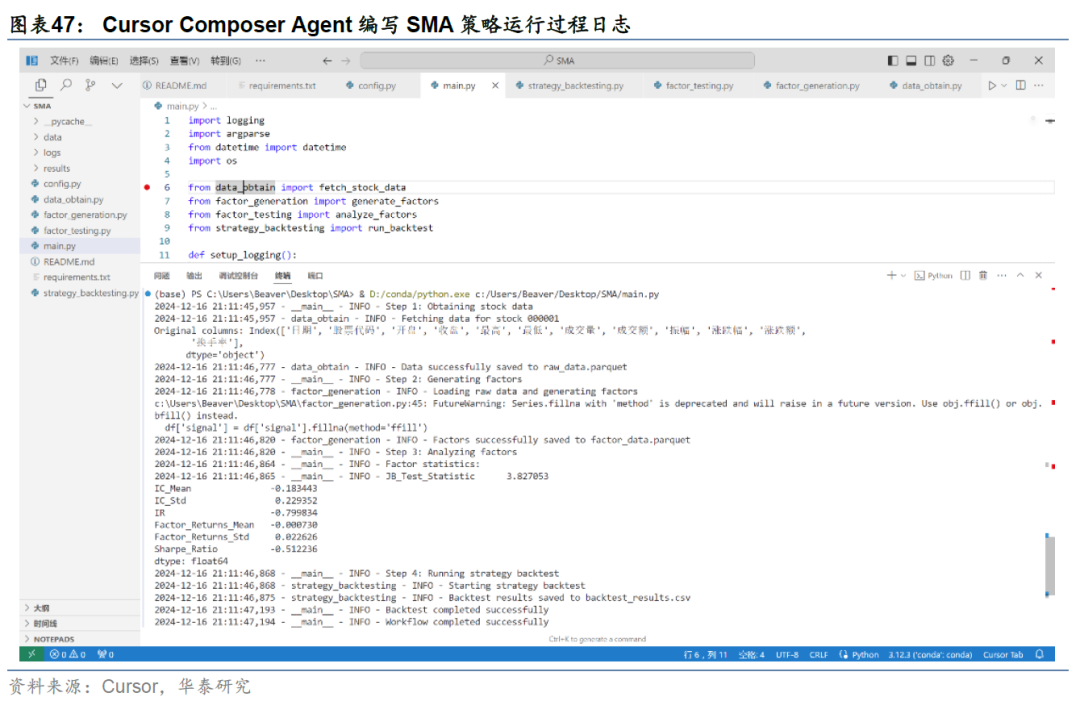The height and width of the screenshot is (701, 1080).
Task: Open Cursor settings gear icon
Action: click(948, 61)
